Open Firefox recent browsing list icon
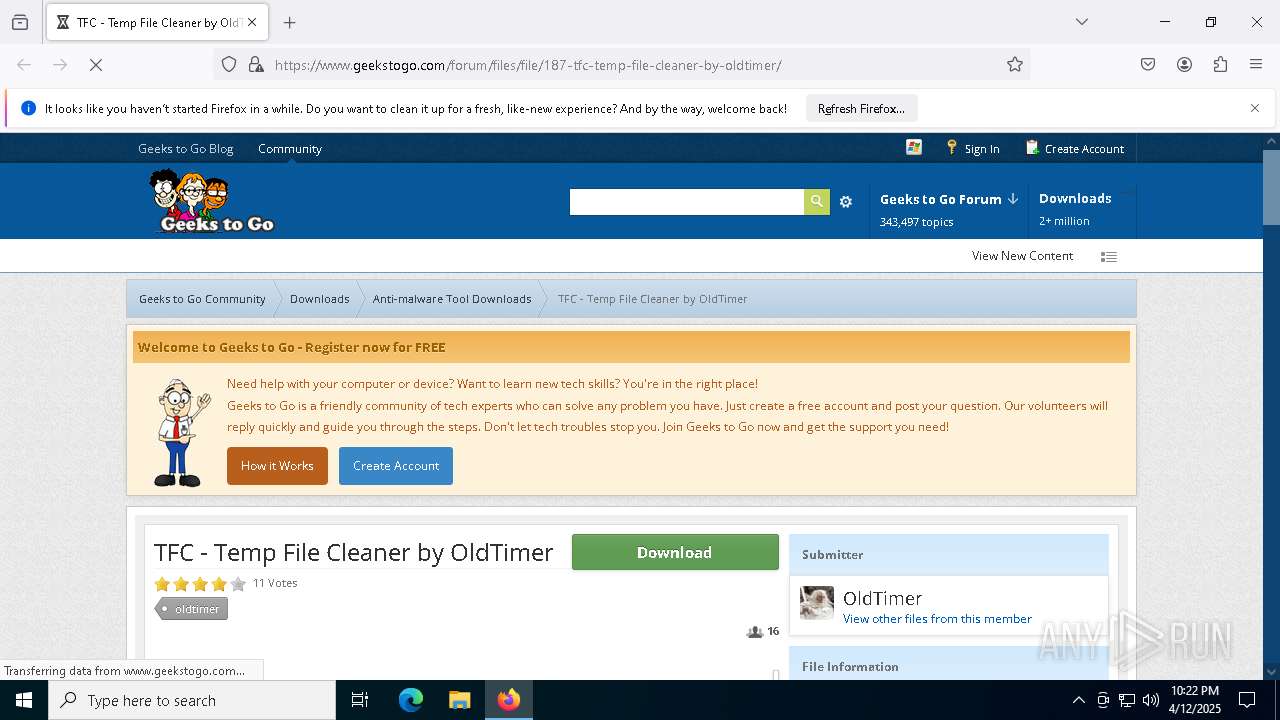The image size is (1280, 720). pos(20,22)
